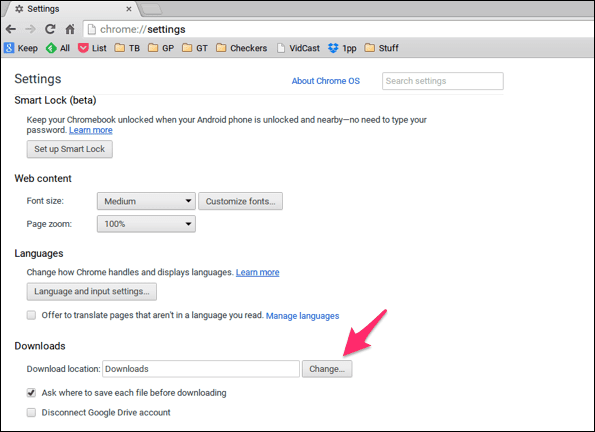Go to the home page icon
Screen dimensions: 595x432
click(70, 29)
